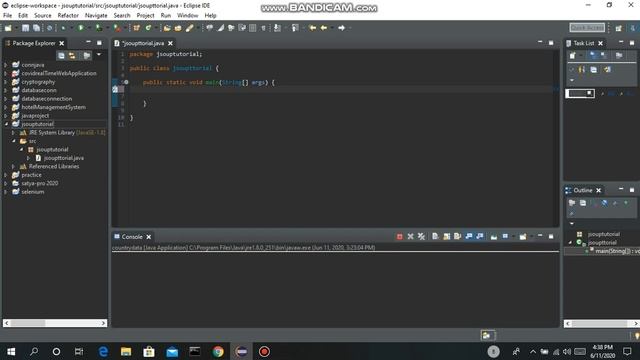Select the jsoupttorial.java editor tab
The height and width of the screenshot is (360, 640).
coord(143,43)
